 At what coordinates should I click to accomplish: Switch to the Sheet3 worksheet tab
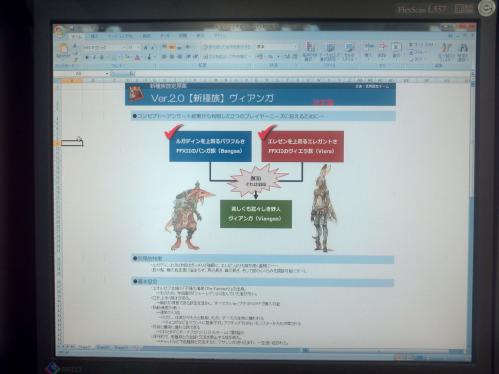click(121, 348)
